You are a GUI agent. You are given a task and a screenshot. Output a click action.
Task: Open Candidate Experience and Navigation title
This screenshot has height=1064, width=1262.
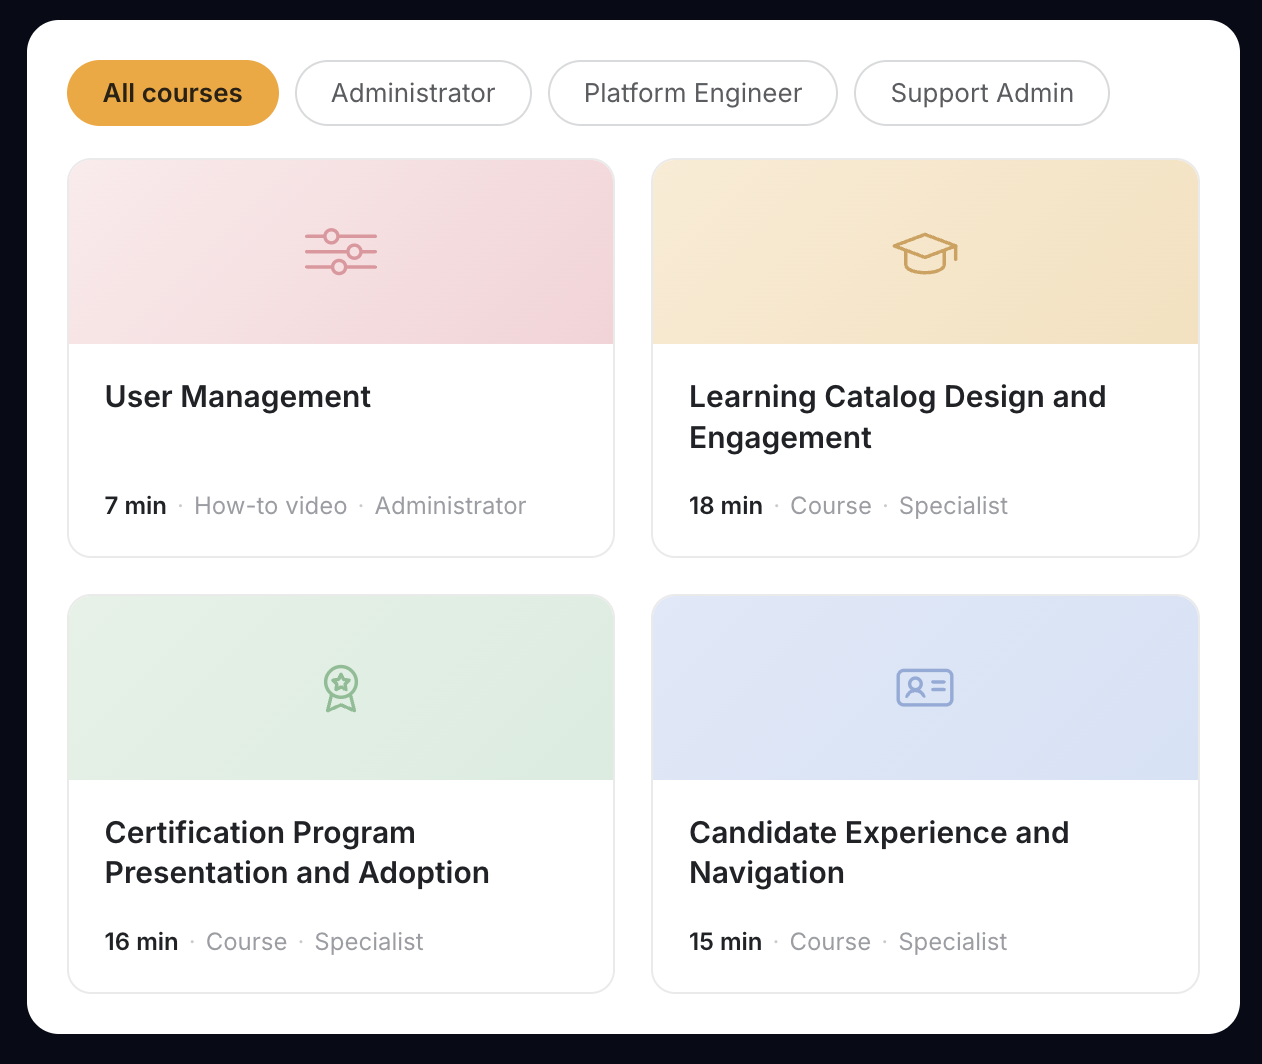coord(879,853)
